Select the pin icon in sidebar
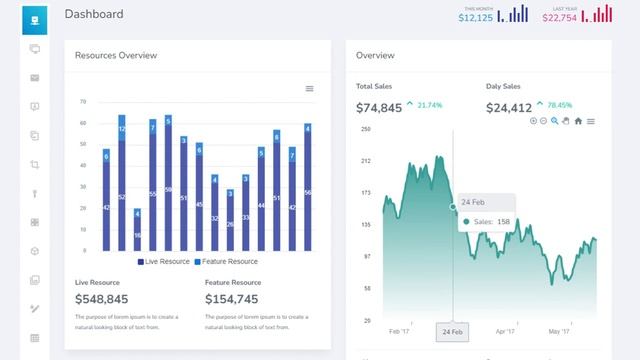Viewport: 640px width, 360px height. (35, 193)
